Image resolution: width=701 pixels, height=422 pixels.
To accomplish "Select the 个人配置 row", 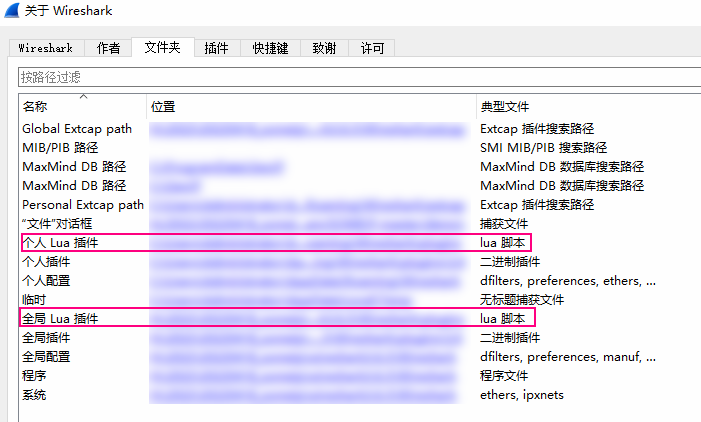I will pos(359,281).
